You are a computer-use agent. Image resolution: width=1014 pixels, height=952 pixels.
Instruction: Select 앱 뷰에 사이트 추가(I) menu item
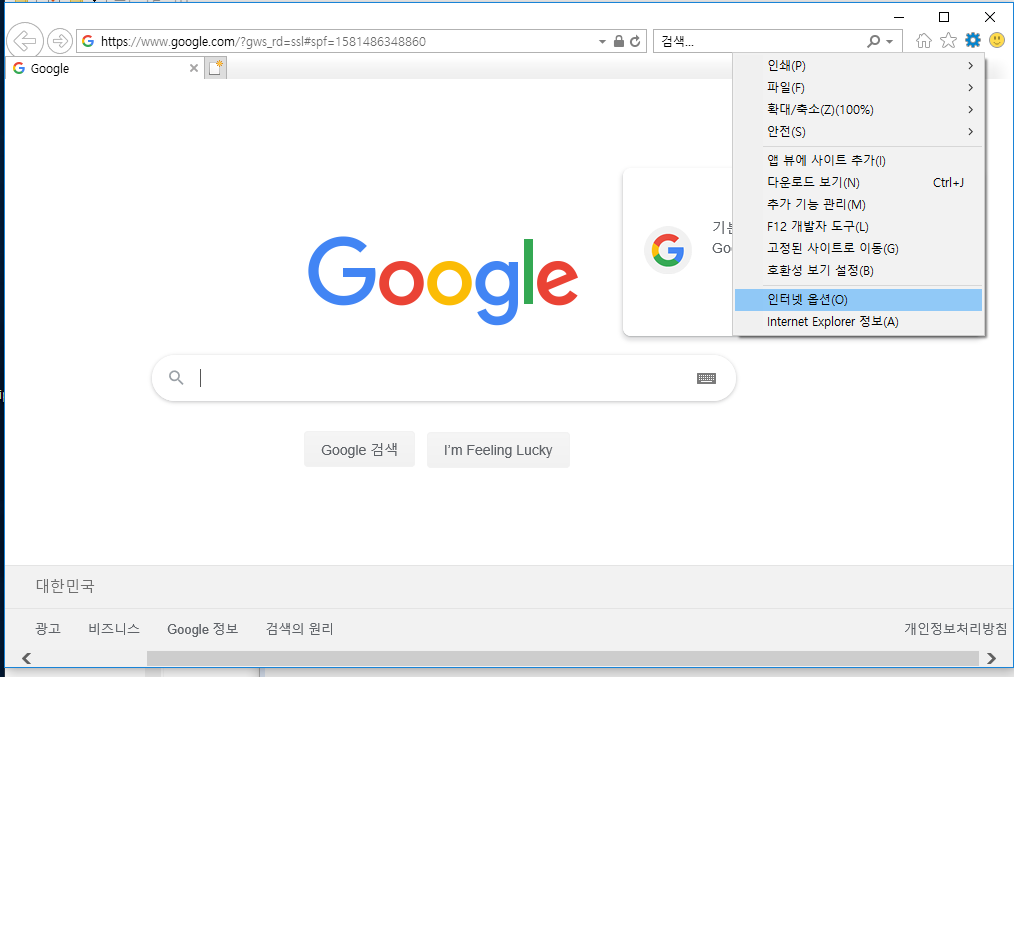click(858, 160)
